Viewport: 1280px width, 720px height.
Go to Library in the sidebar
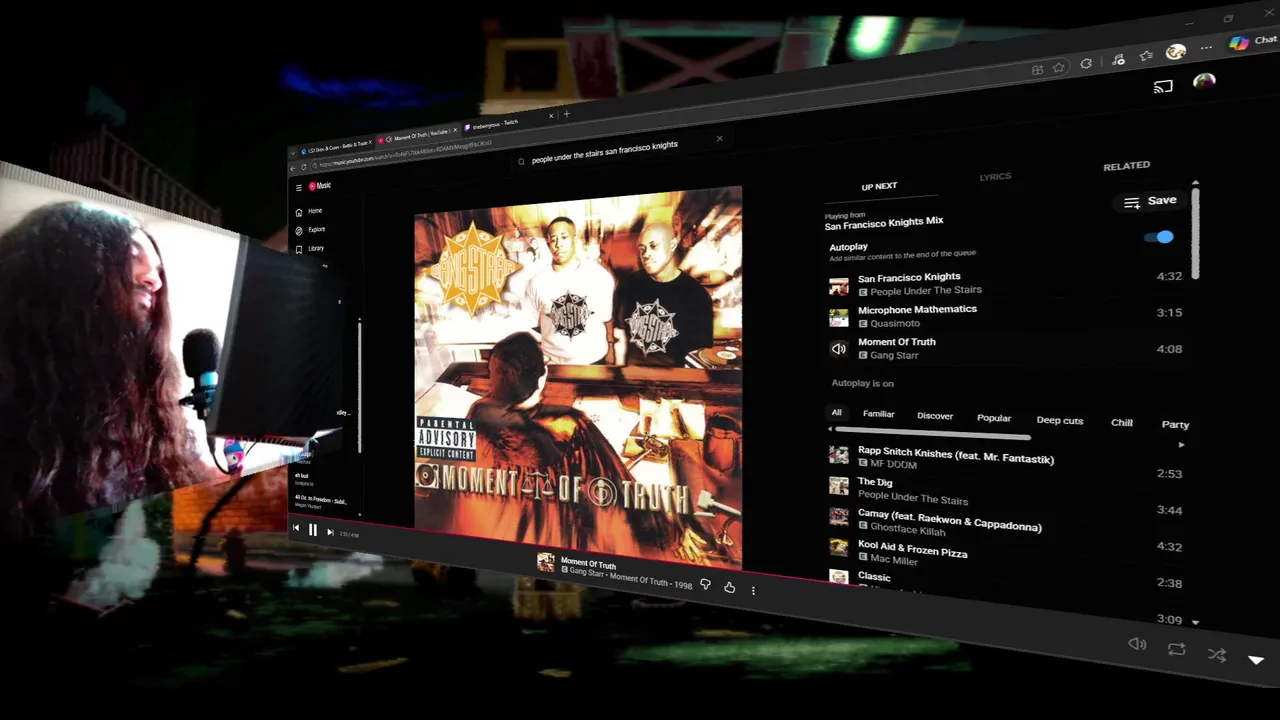(310, 248)
